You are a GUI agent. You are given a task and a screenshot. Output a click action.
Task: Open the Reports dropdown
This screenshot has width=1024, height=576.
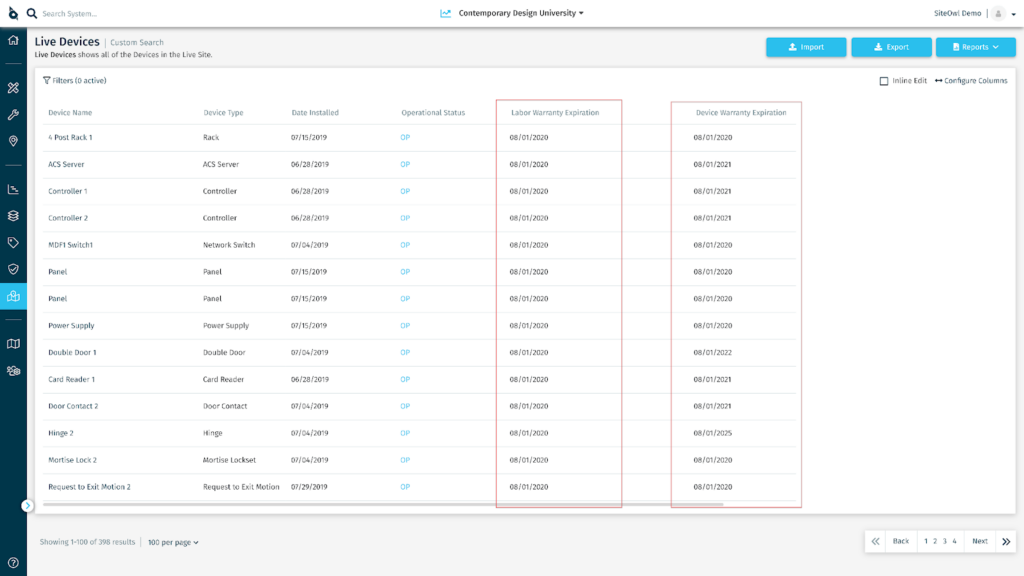(x=974, y=46)
